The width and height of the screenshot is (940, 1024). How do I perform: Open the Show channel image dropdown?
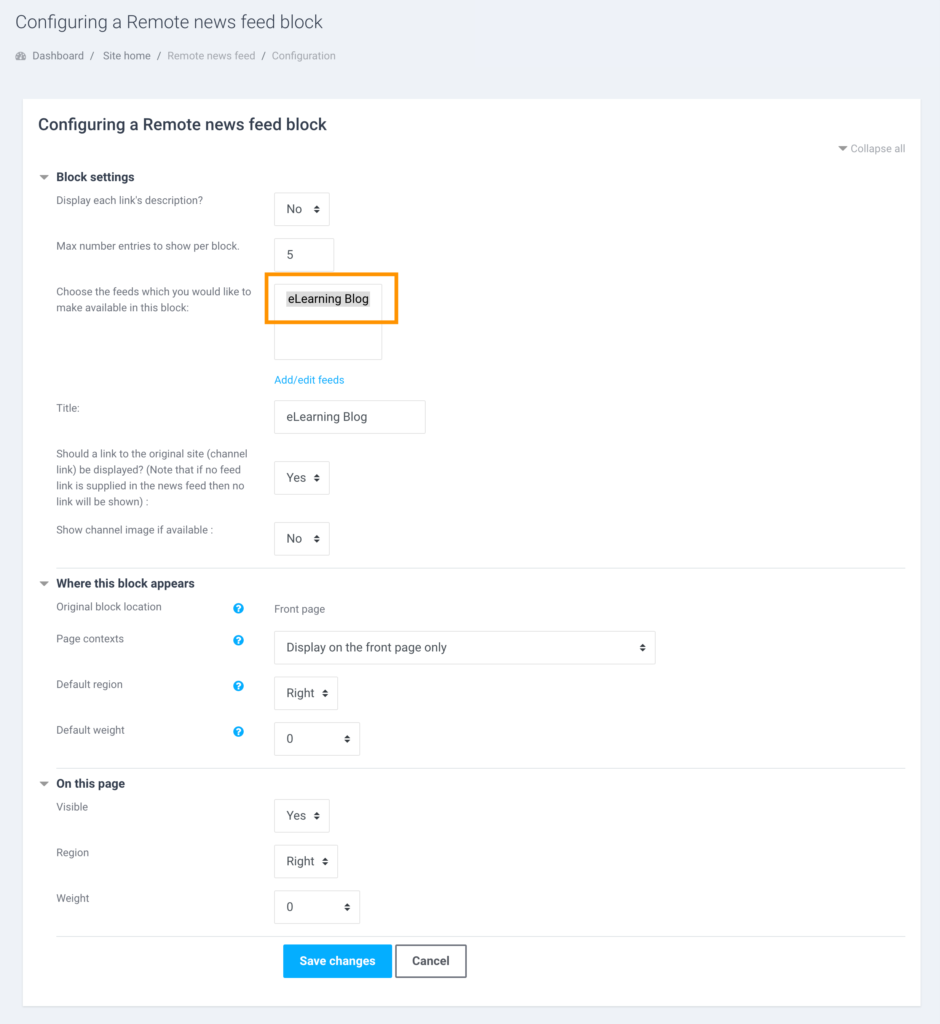301,538
